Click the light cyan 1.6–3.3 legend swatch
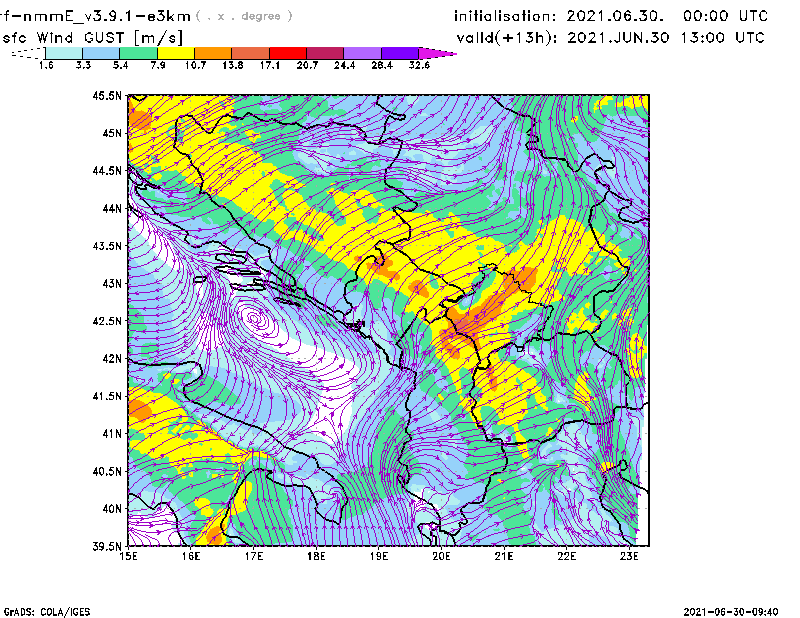The image size is (800, 618). coord(64,53)
